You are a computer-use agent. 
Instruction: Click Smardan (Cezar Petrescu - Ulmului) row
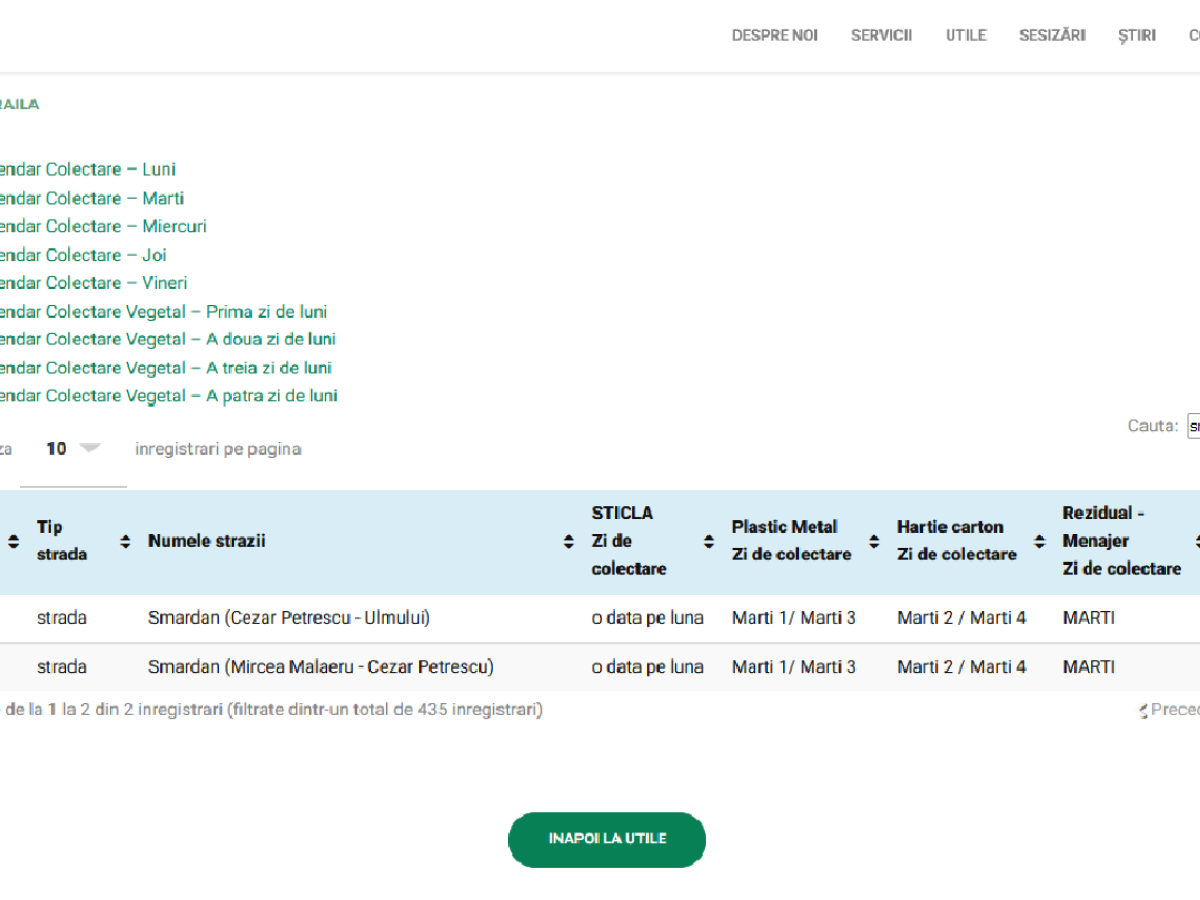click(x=289, y=618)
